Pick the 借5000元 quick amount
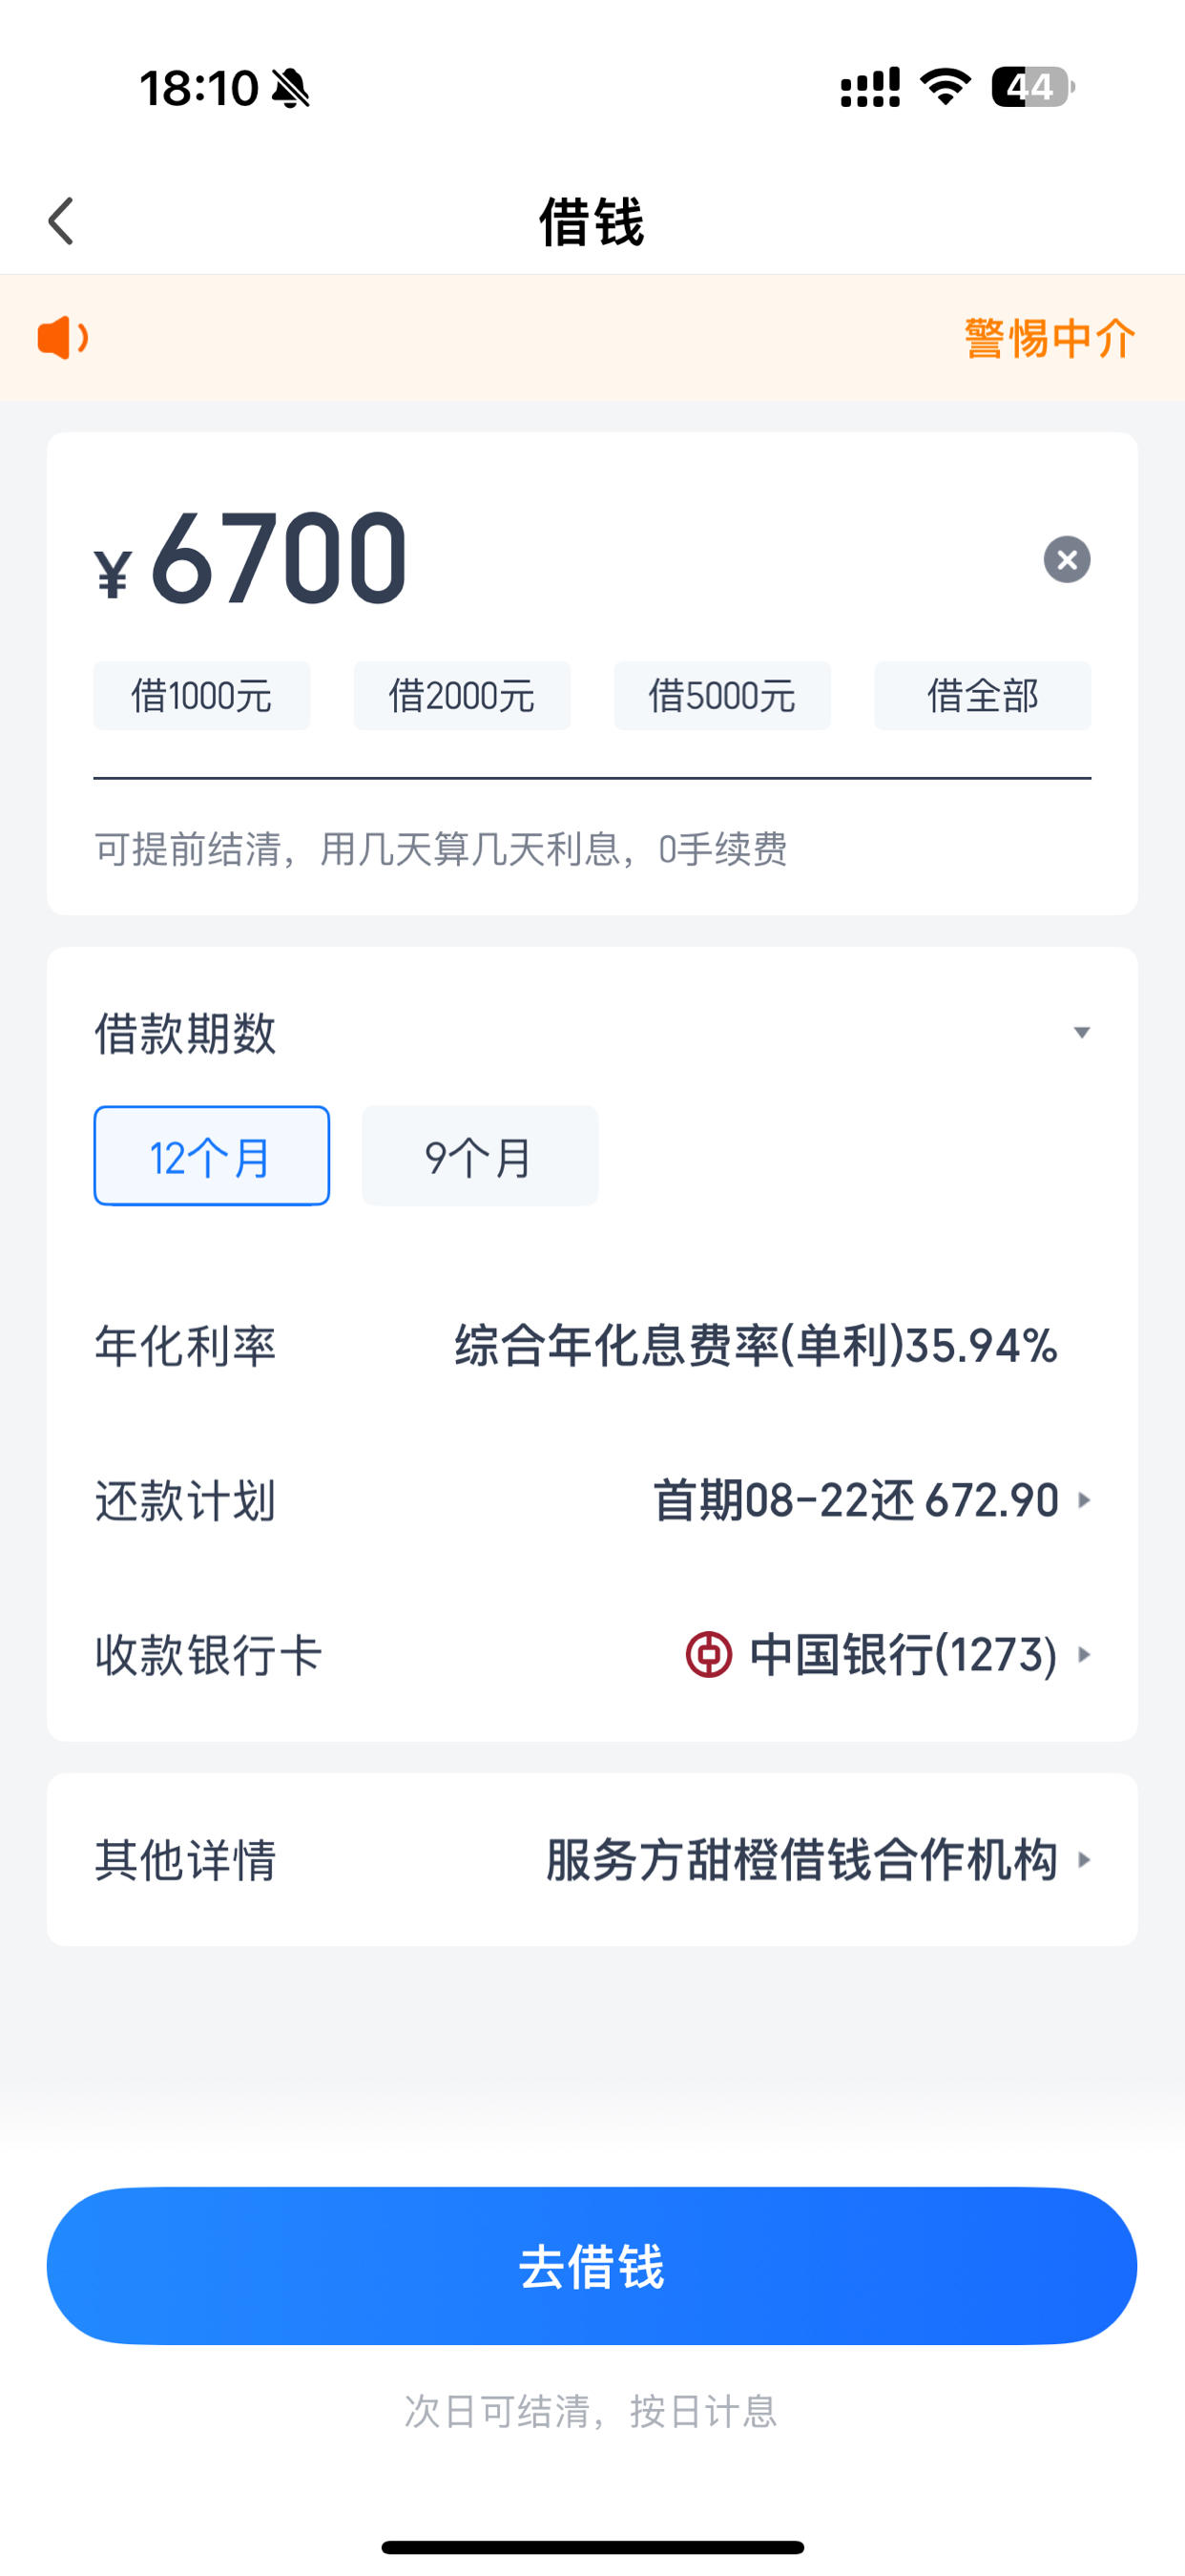 [722, 696]
